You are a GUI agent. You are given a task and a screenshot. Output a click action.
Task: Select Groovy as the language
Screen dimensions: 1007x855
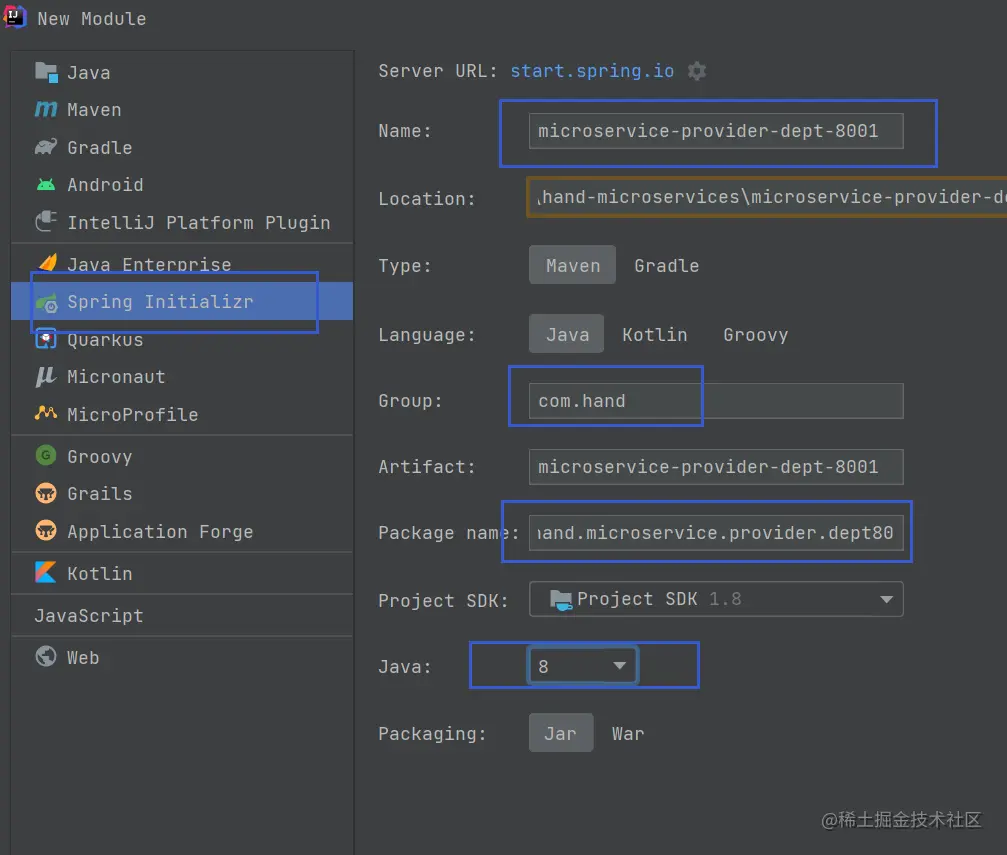coord(755,335)
